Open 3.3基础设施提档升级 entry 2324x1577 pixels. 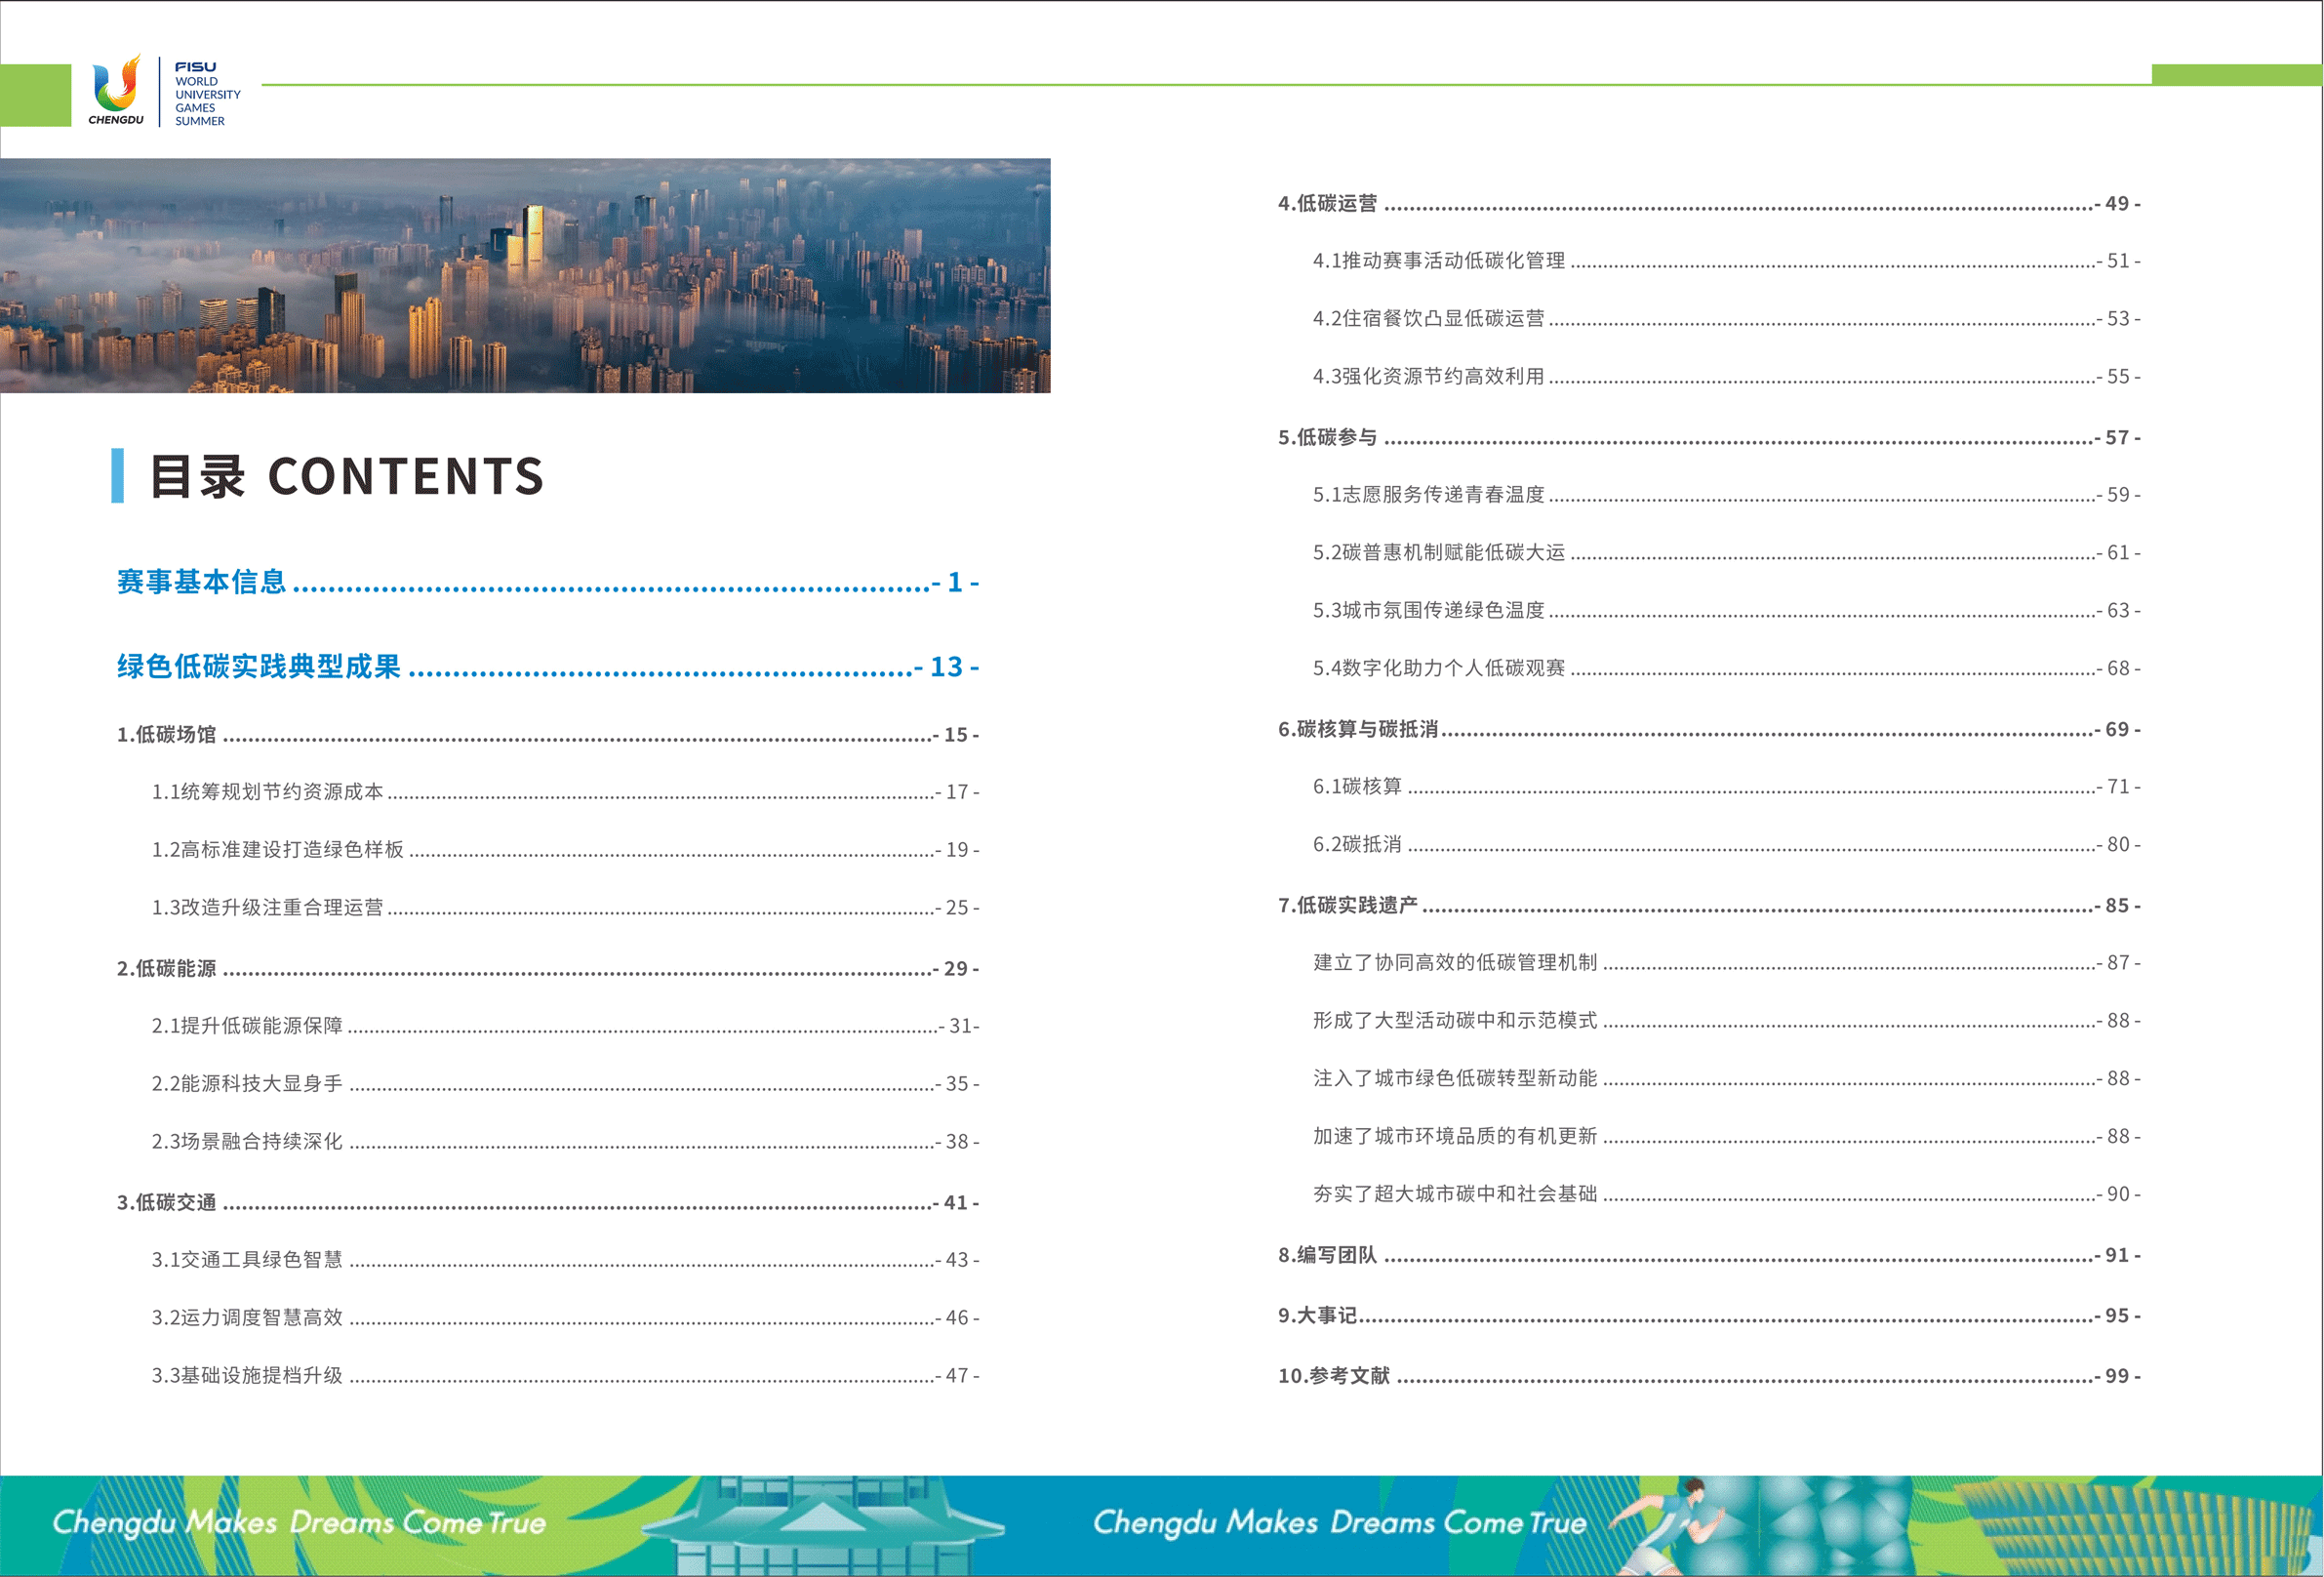click(x=565, y=1375)
